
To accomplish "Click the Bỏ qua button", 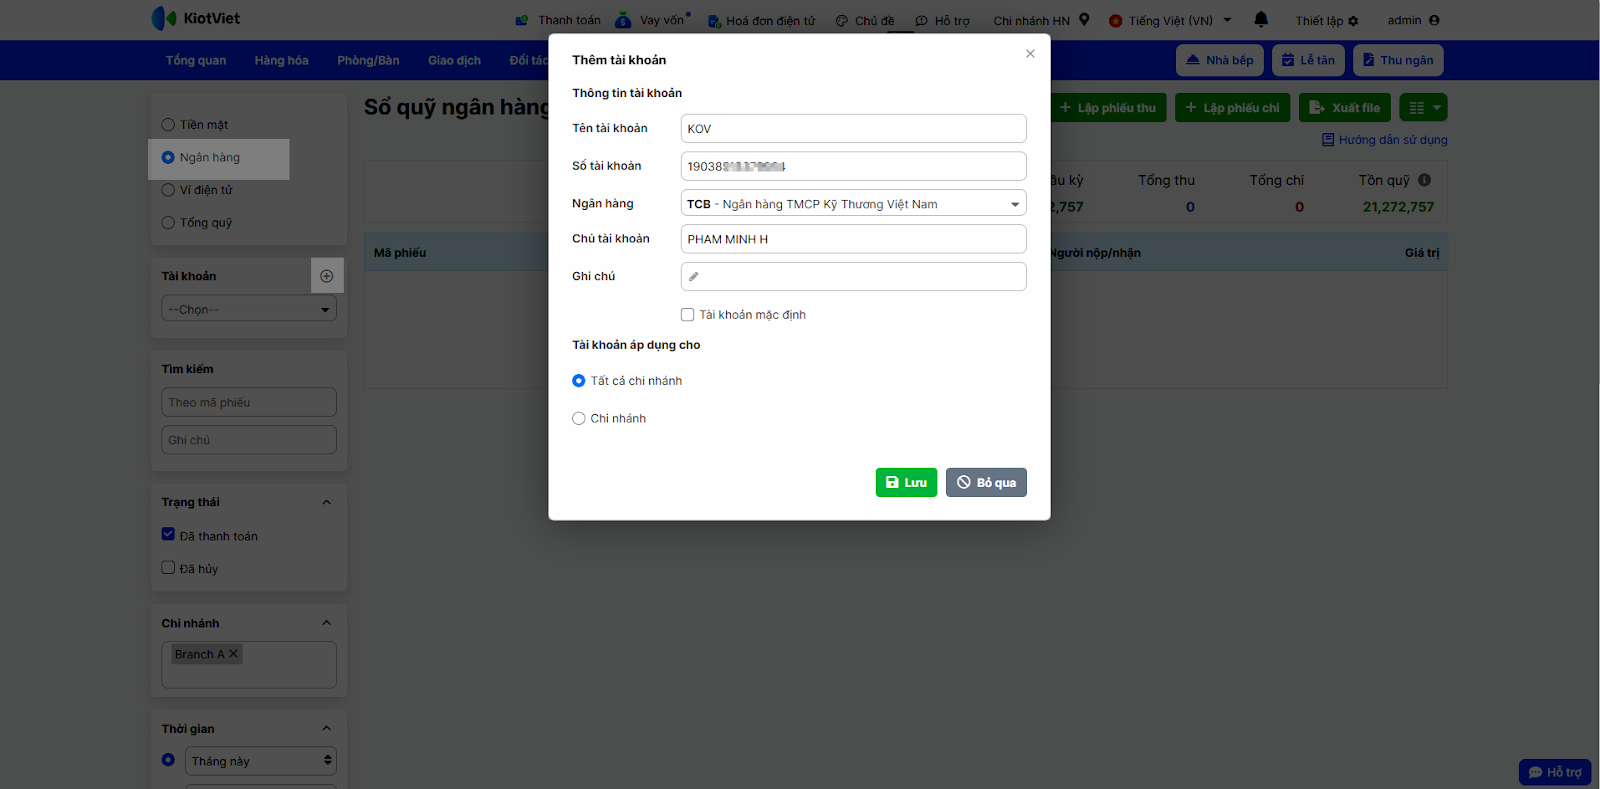I will [x=986, y=482].
